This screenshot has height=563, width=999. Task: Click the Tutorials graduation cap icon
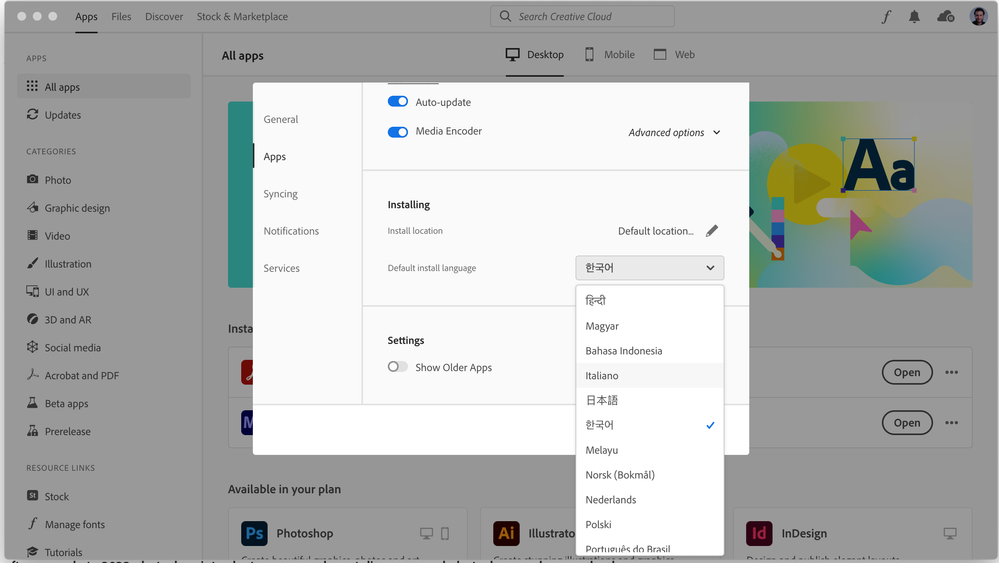pos(32,552)
